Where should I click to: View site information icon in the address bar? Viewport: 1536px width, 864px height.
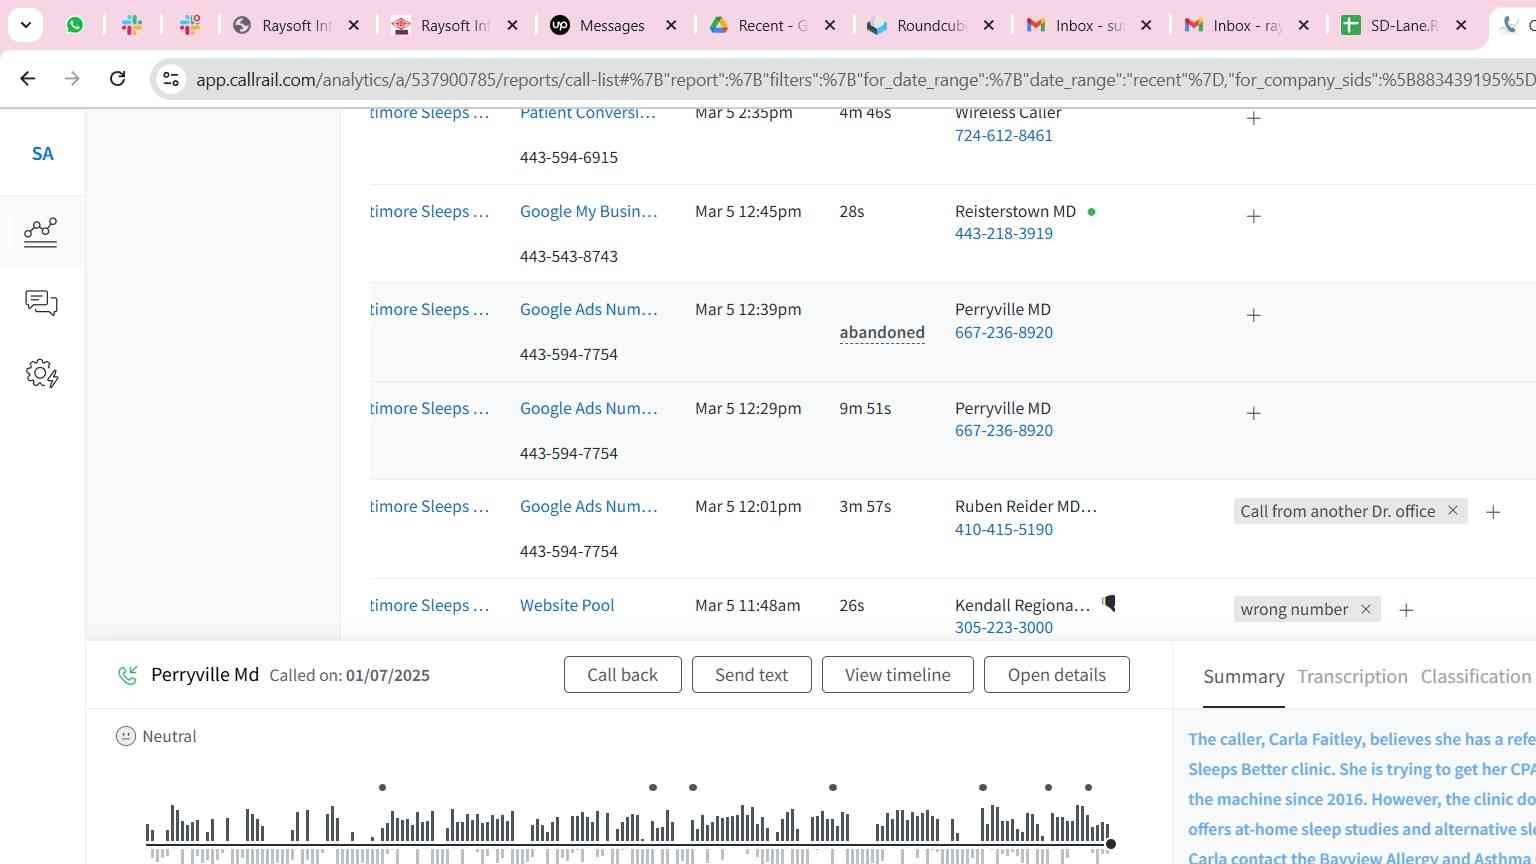pyautogui.click(x=171, y=79)
